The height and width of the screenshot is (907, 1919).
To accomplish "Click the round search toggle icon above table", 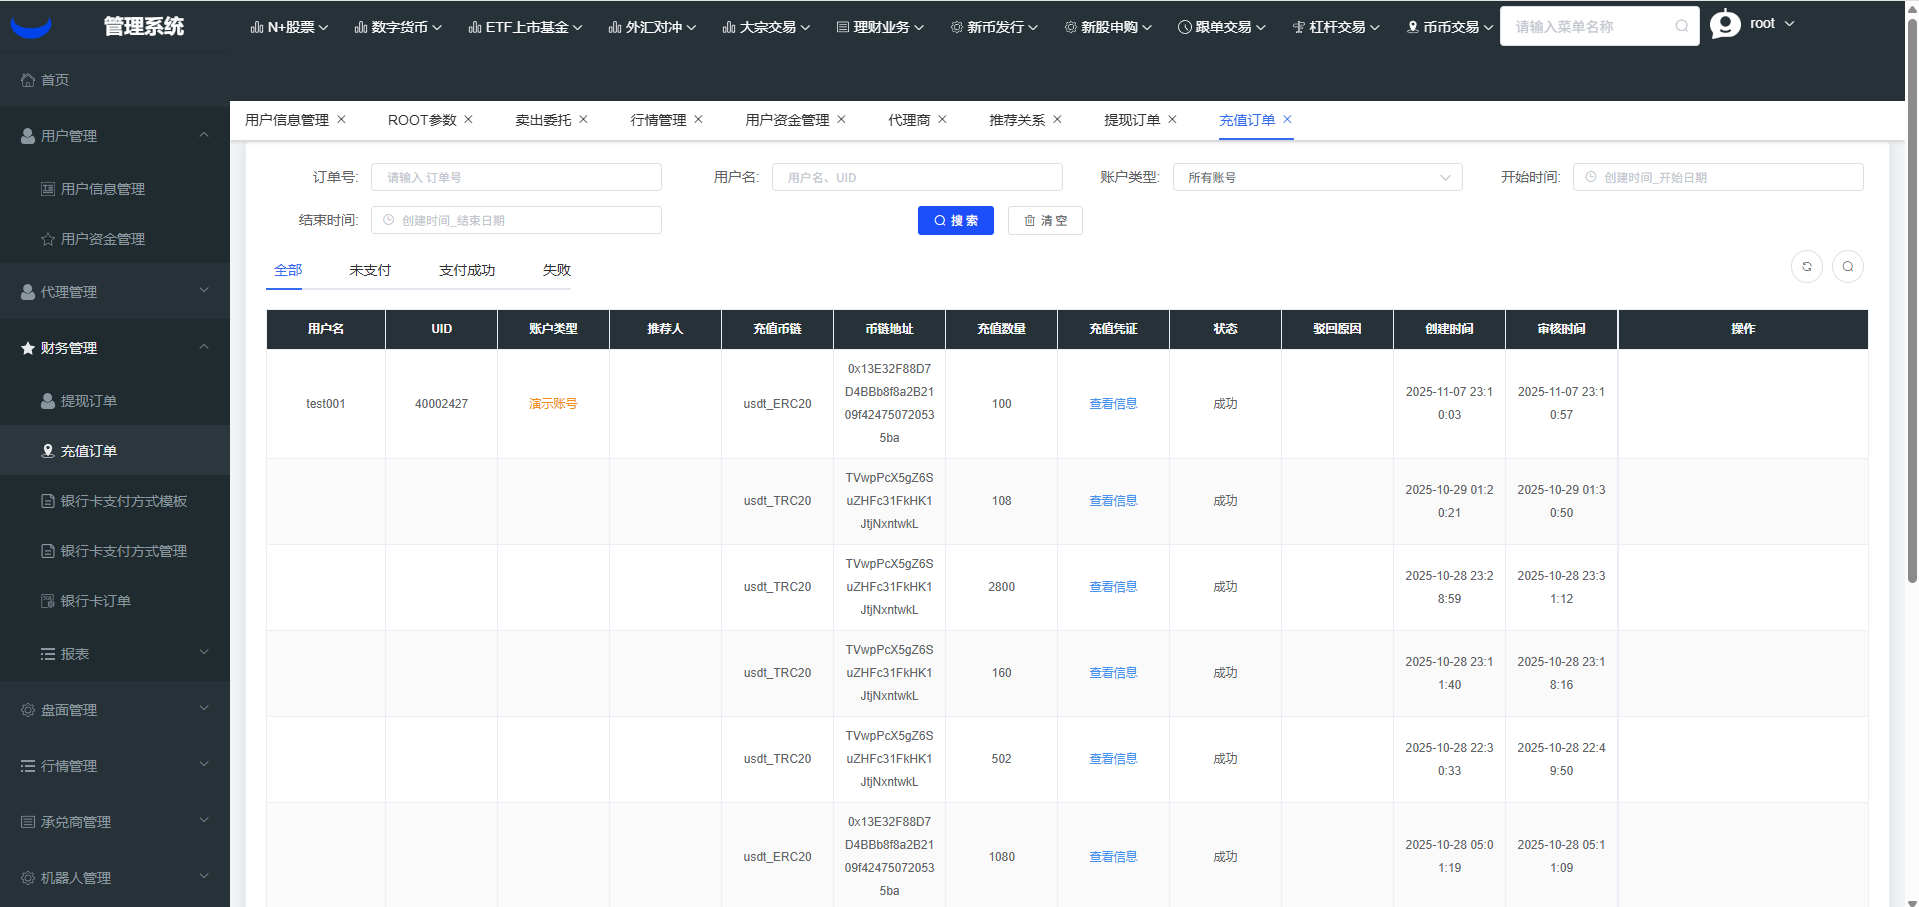I will [1847, 267].
